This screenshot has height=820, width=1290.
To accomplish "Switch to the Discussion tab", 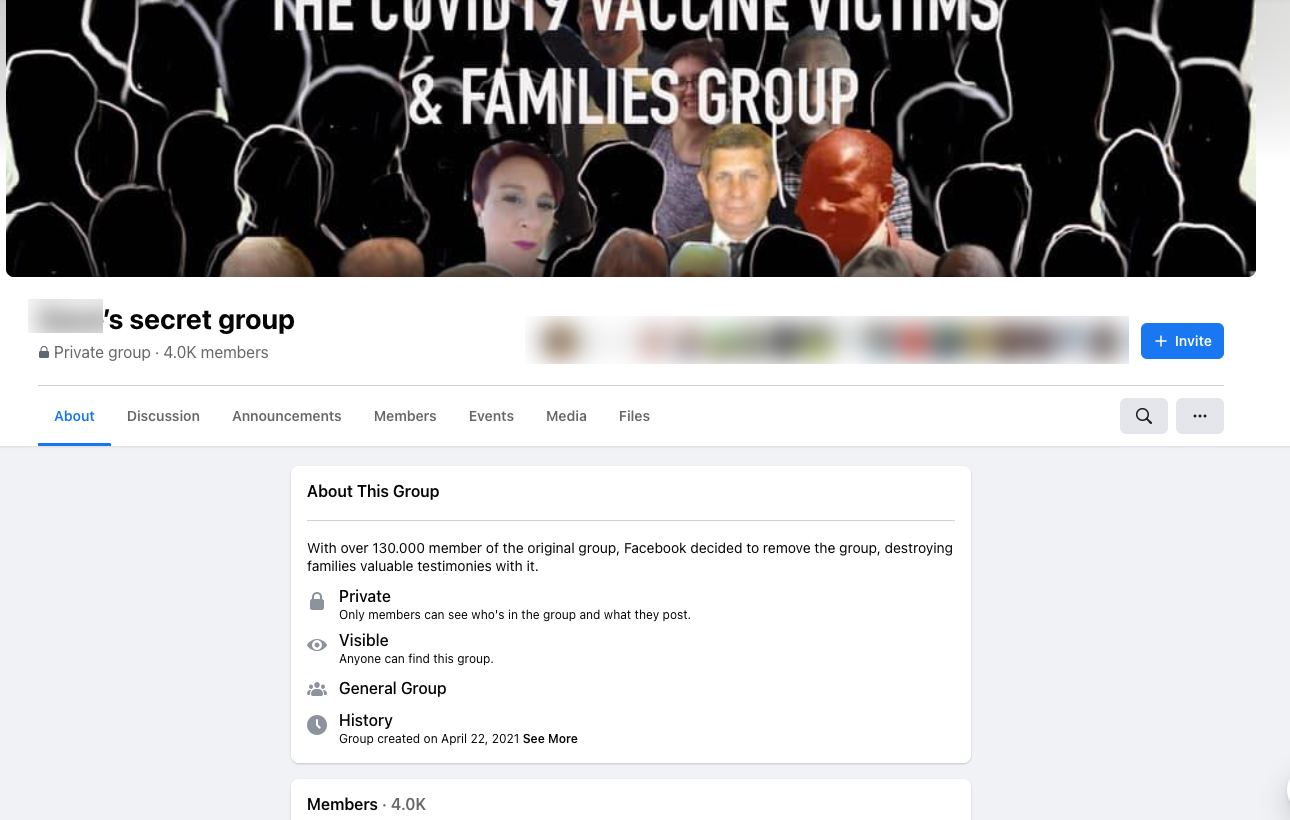I will pyautogui.click(x=163, y=416).
